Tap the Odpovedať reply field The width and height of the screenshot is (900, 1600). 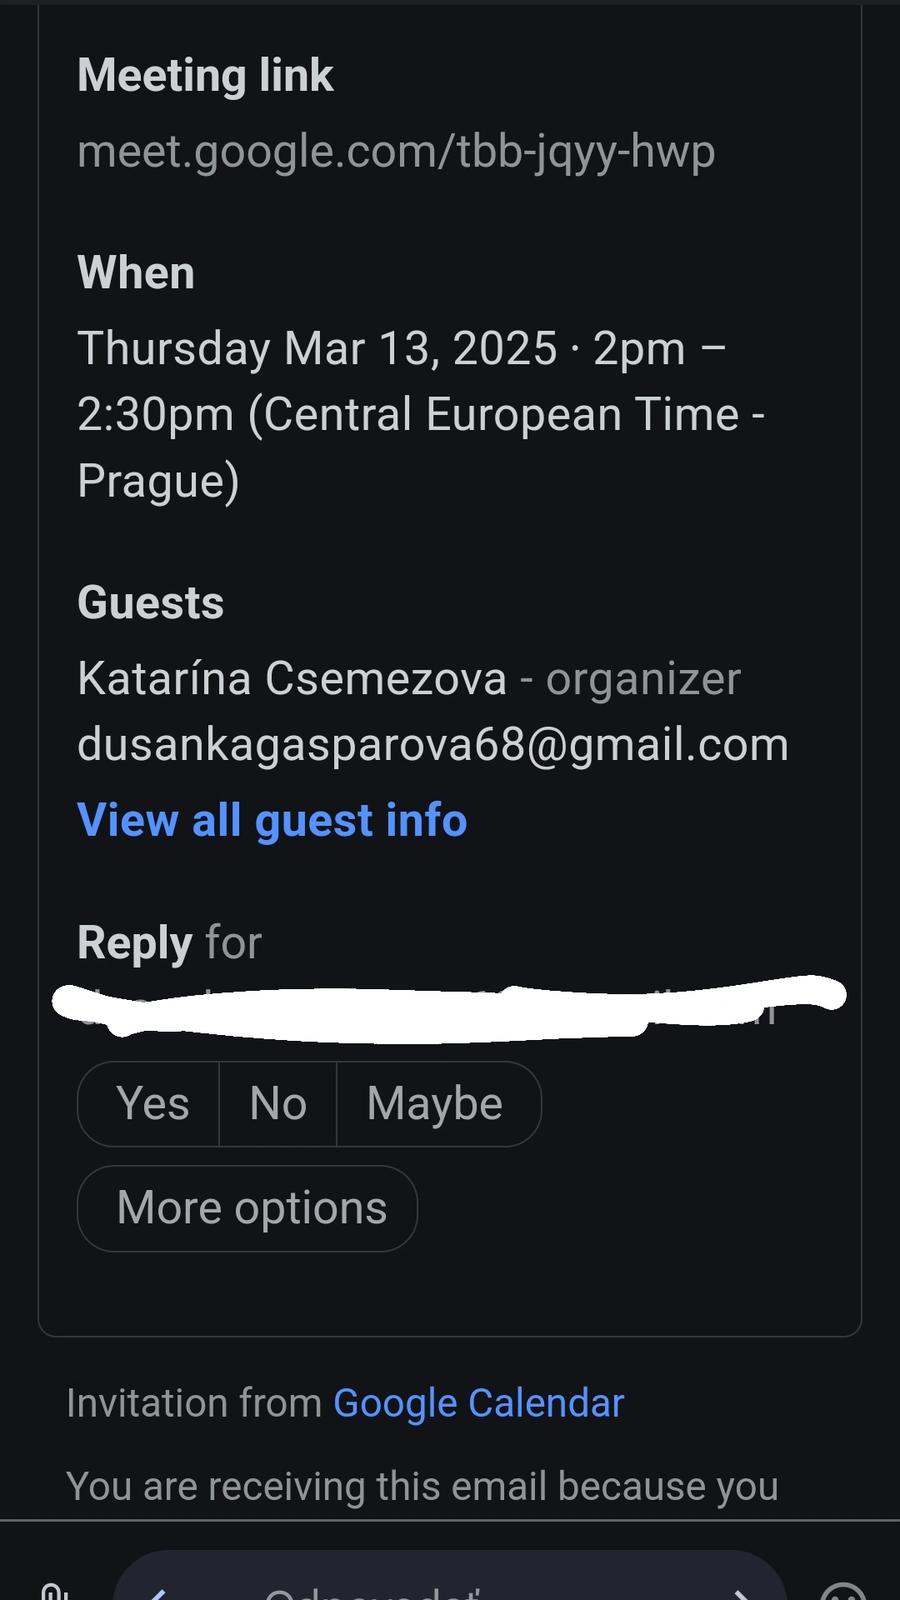click(x=450, y=1590)
